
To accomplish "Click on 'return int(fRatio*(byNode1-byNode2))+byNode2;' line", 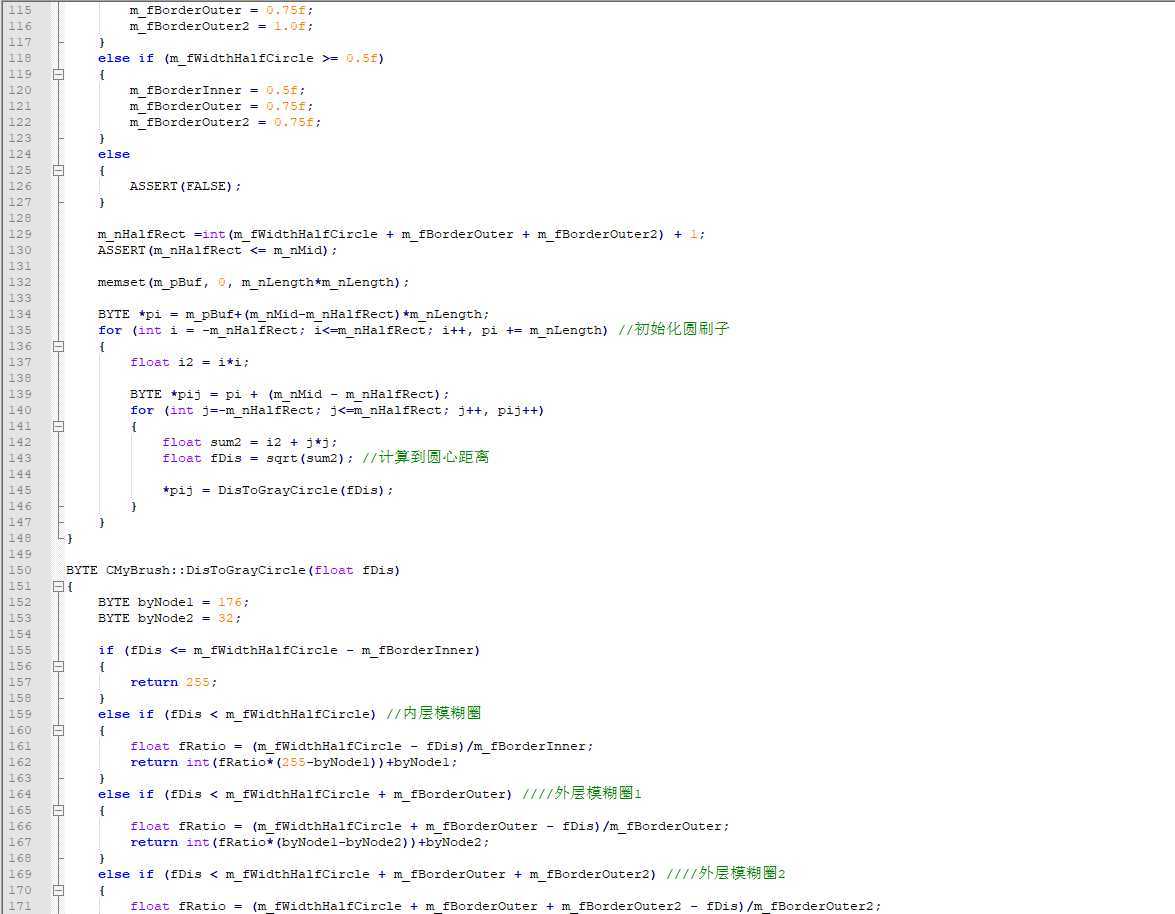I will pos(309,843).
